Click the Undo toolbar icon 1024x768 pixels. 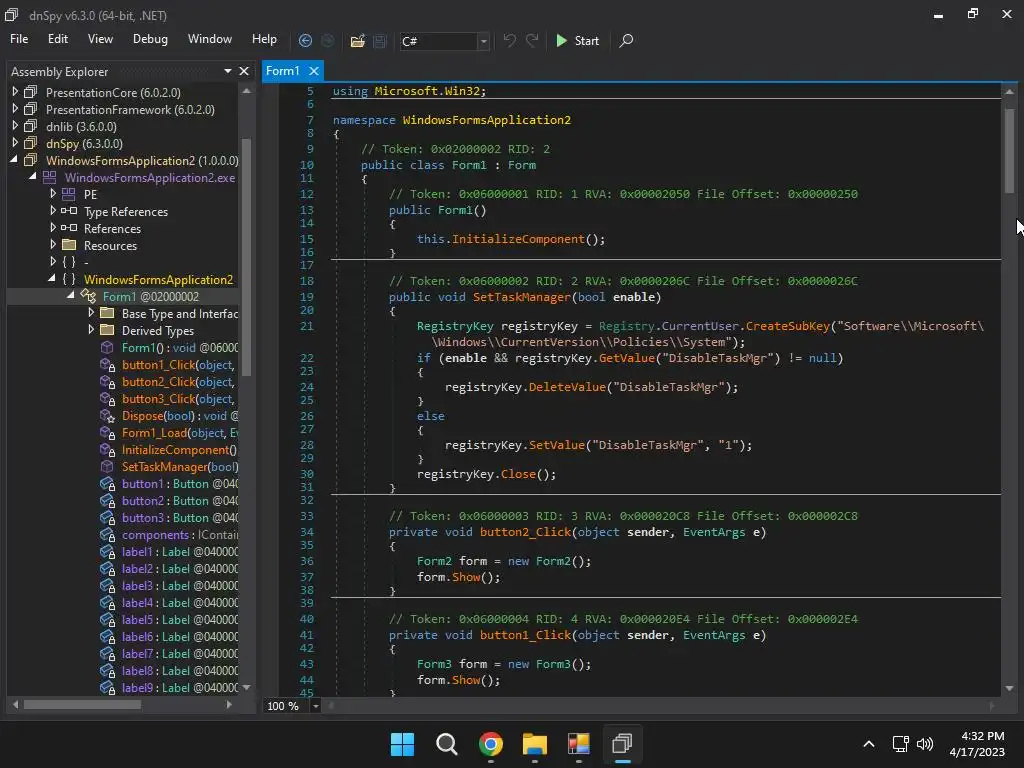coord(509,40)
